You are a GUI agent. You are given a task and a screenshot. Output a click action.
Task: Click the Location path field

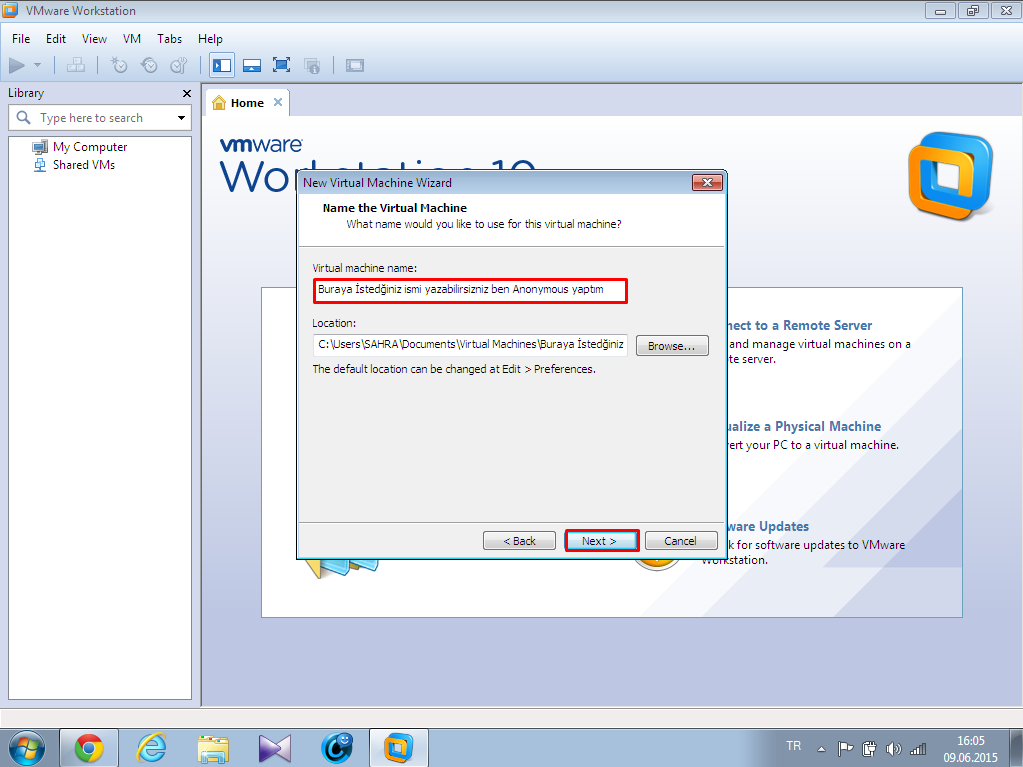(470, 345)
